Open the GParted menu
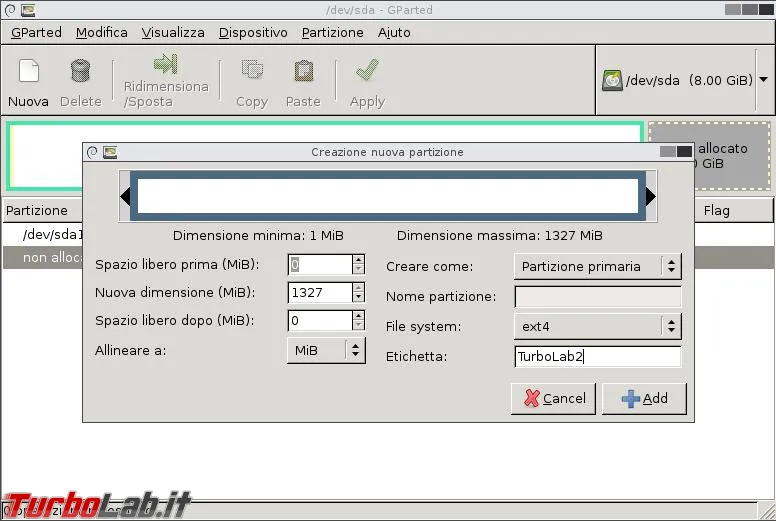Screen dimensions: 776x521 point(36,33)
